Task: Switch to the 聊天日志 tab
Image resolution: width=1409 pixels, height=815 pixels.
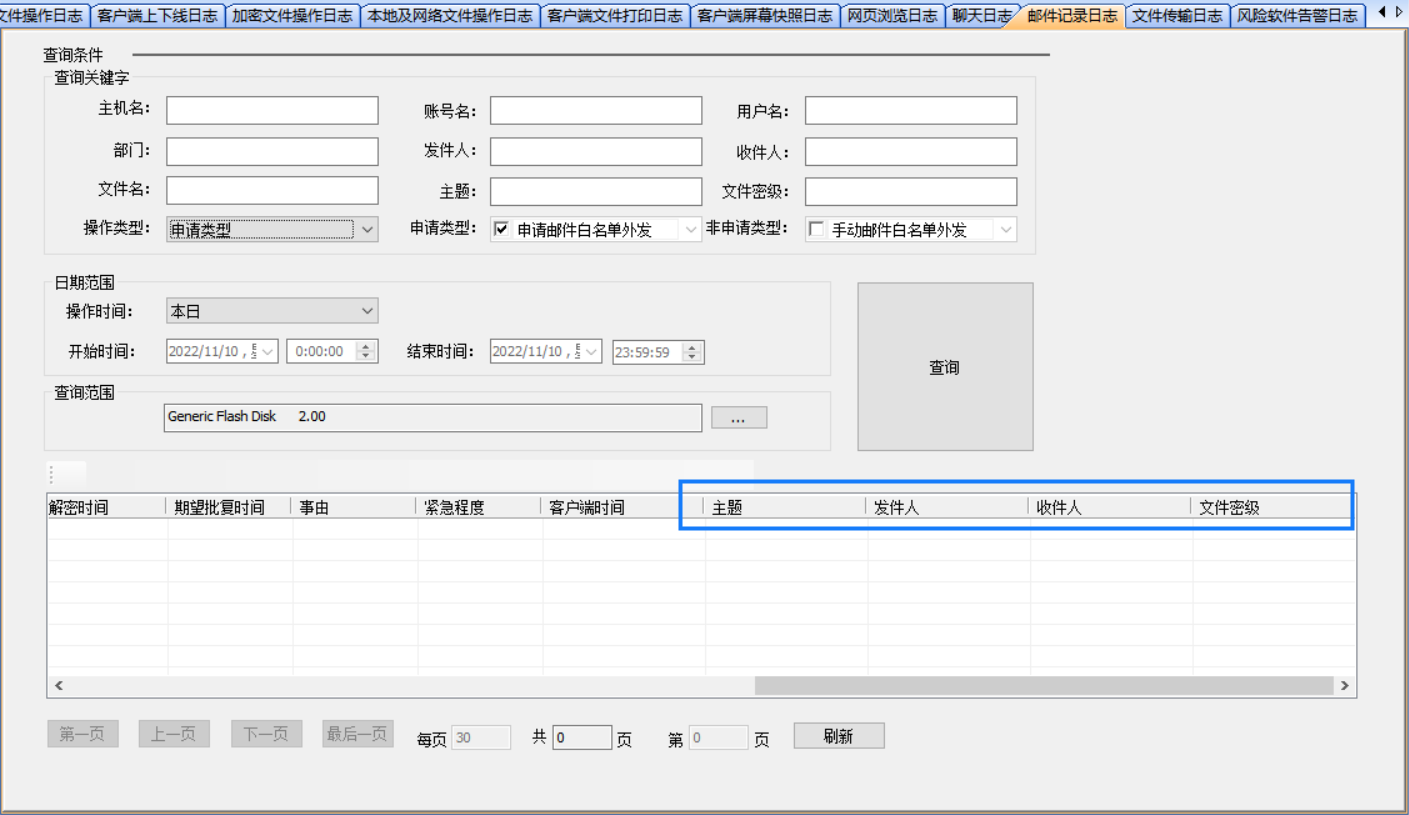Action: click(980, 15)
